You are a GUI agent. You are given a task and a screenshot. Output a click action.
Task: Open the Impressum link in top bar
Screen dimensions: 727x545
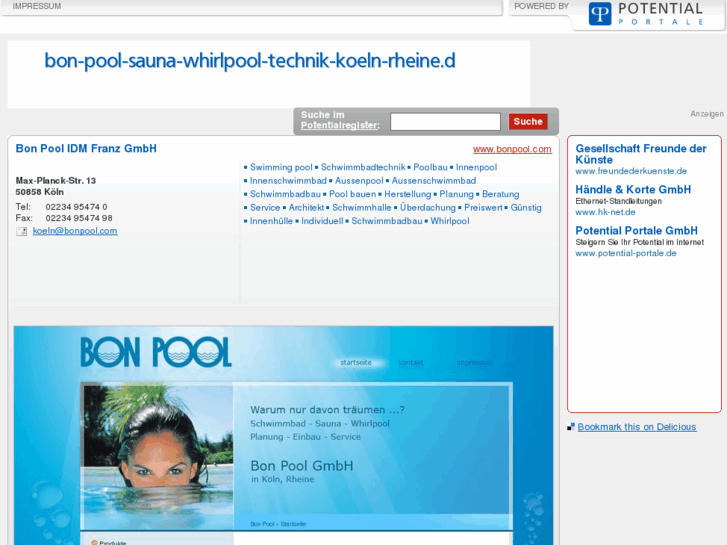click(x=37, y=6)
